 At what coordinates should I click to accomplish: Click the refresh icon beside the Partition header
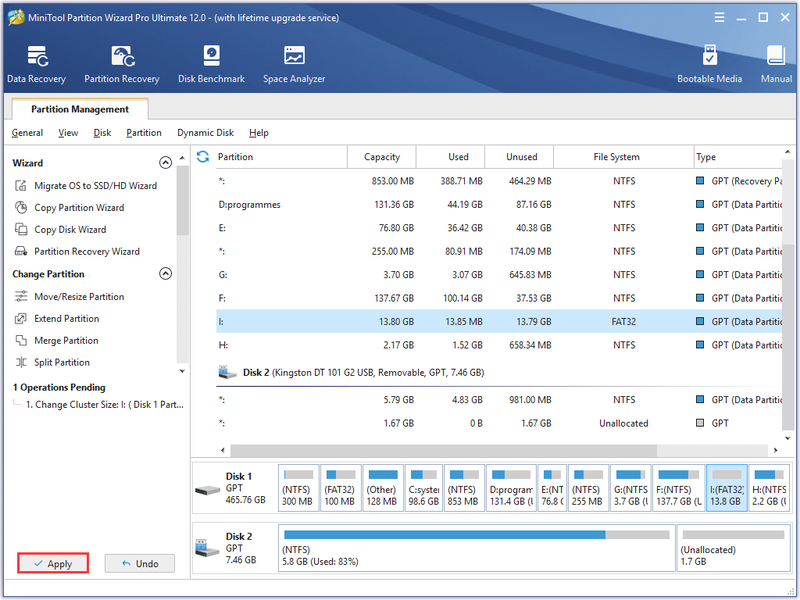203,157
